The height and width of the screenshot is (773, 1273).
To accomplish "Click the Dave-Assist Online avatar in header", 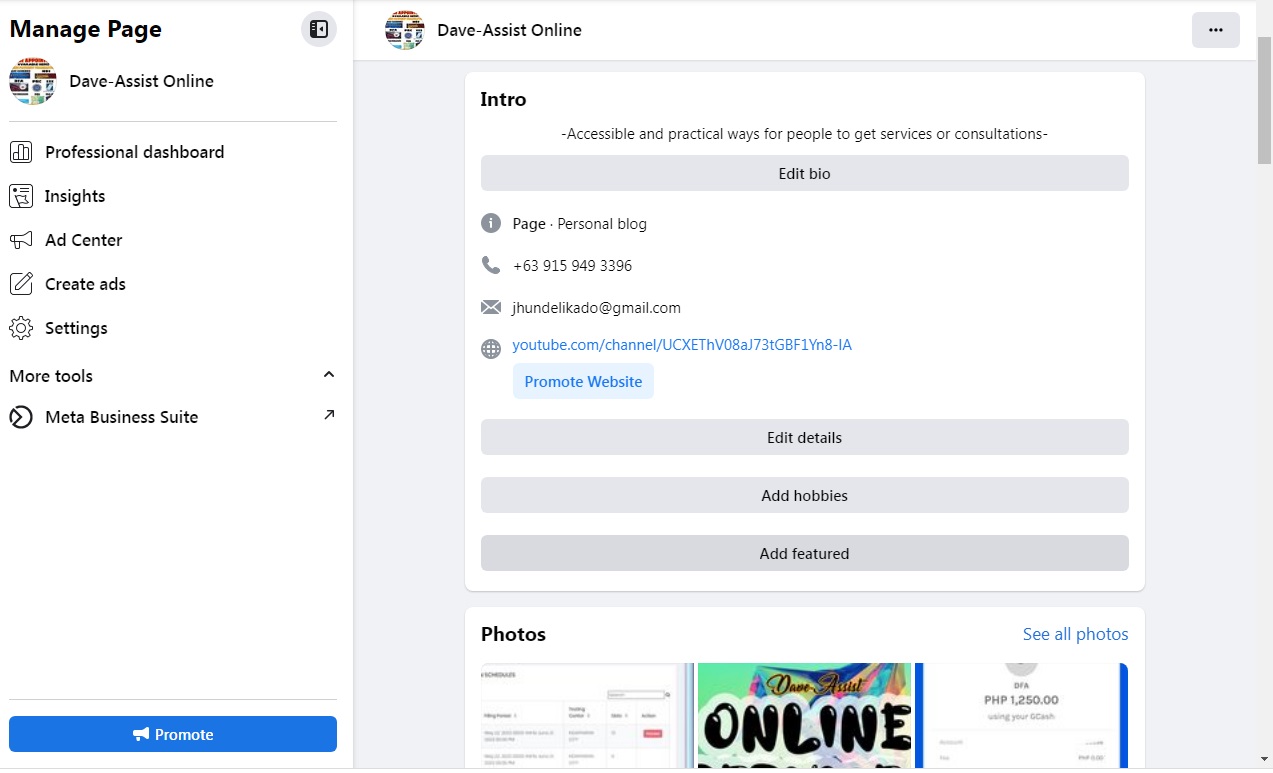I will 405,30.
